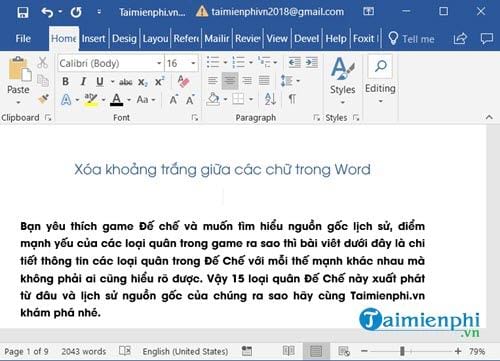500x361 pixels.
Task: Toggle Italic formatting
Action: pyautogui.click(x=83, y=81)
